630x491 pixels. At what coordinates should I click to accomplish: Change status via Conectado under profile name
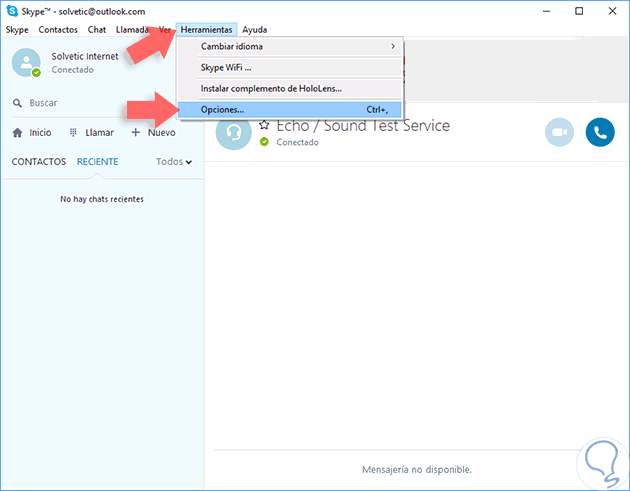tap(72, 70)
